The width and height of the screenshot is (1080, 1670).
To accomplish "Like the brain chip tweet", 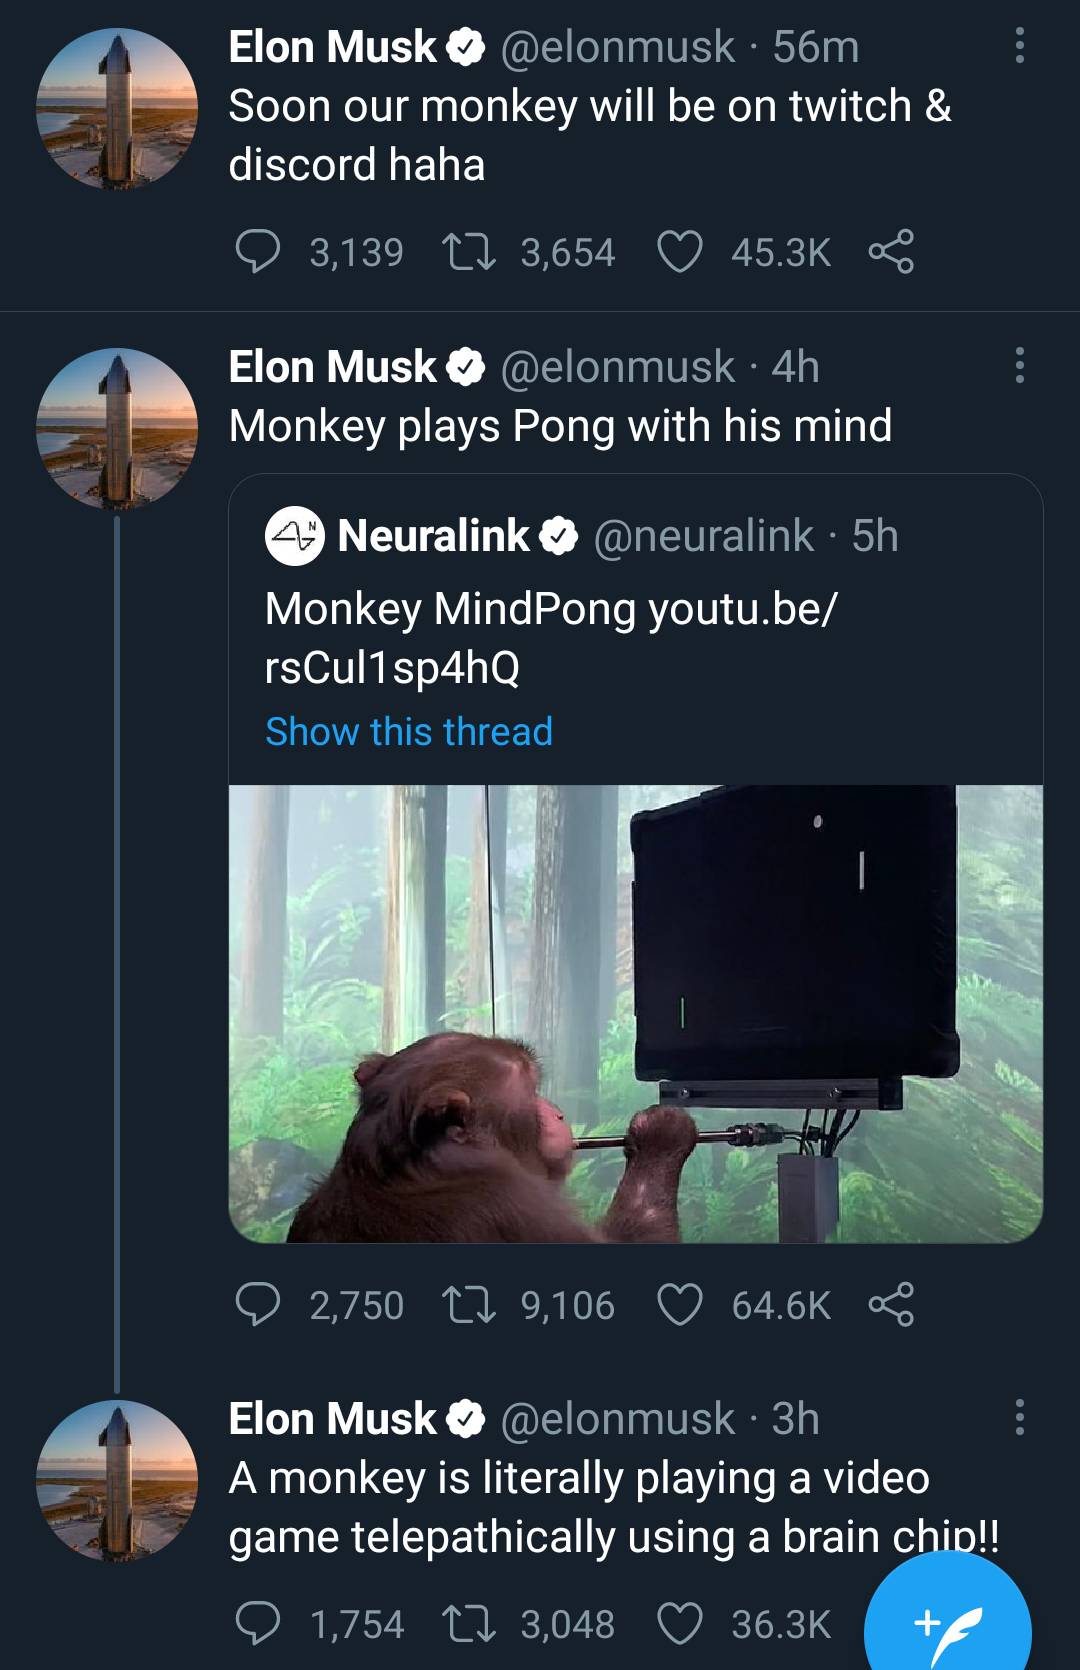I will (679, 1624).
